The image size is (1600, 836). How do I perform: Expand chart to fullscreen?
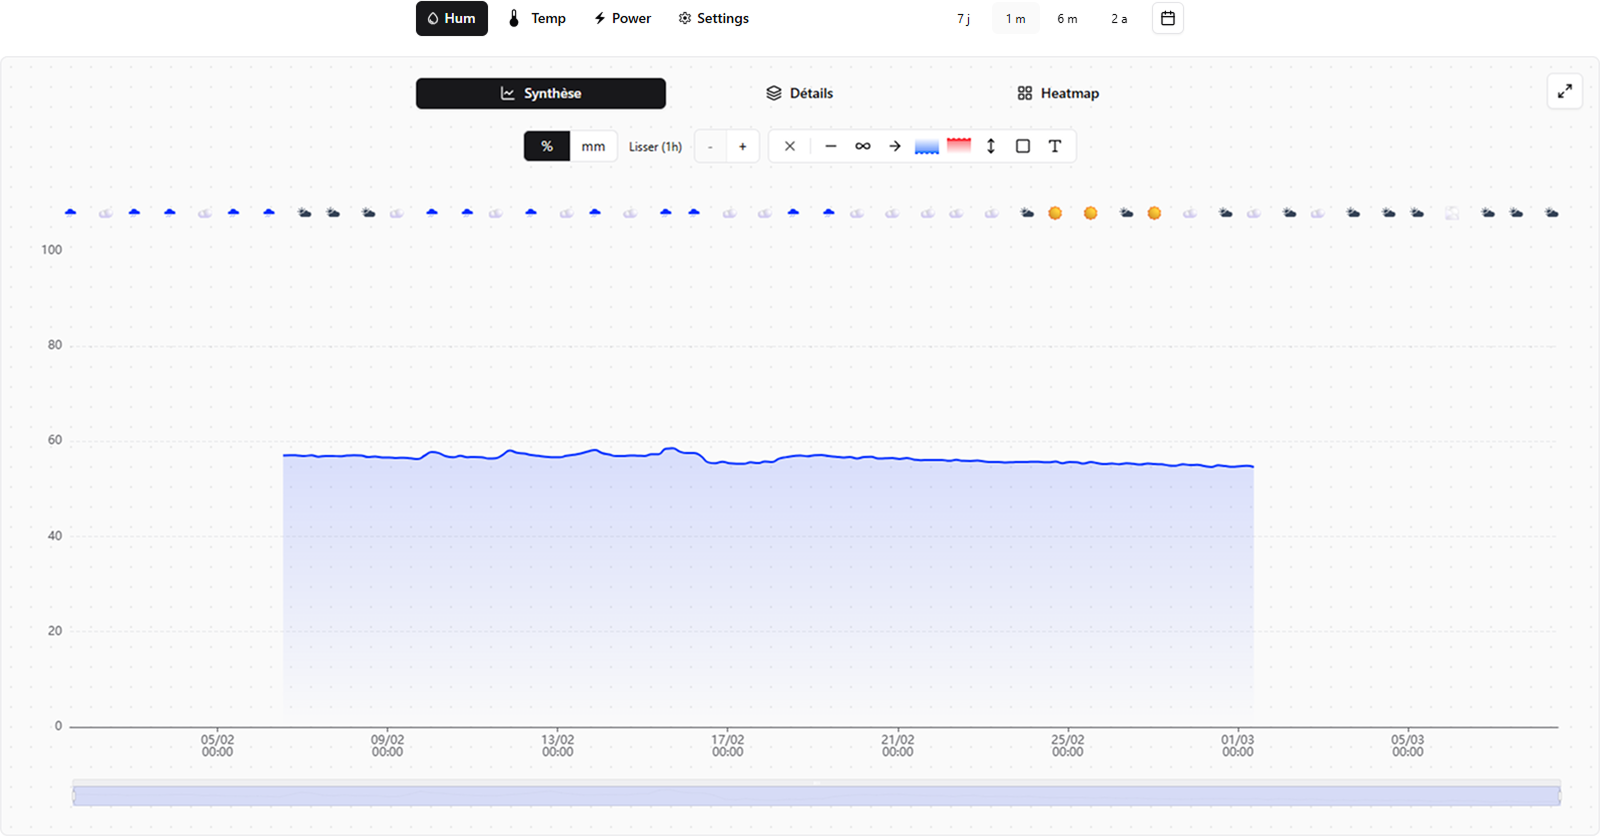click(1564, 92)
